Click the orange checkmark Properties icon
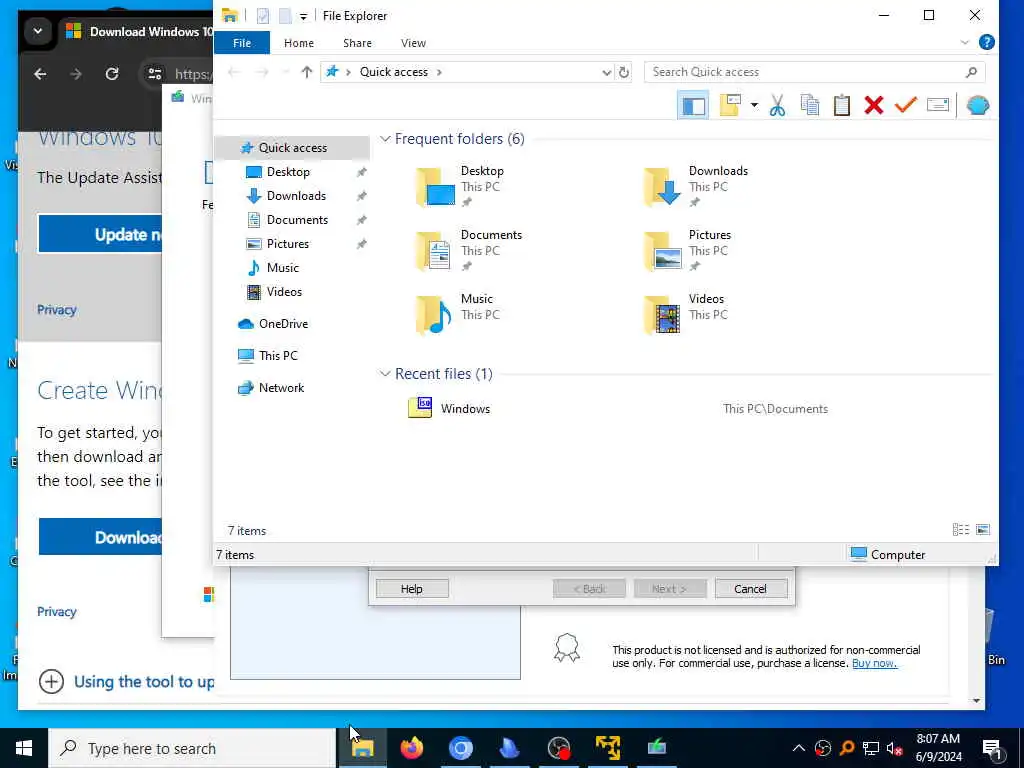The height and width of the screenshot is (768, 1024). 906,106
